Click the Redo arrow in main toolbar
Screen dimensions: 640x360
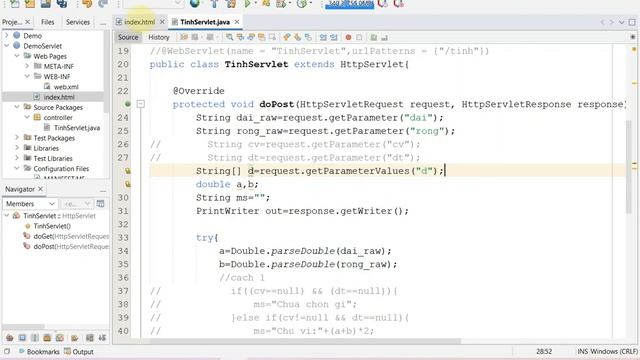[103, 4]
